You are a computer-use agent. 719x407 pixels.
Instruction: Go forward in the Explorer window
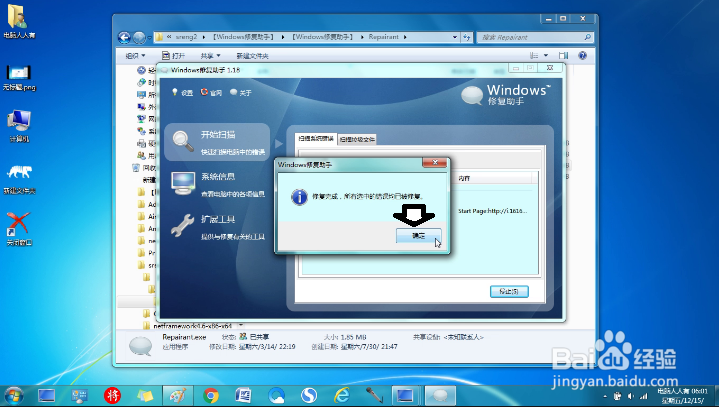pyautogui.click(x=139, y=38)
